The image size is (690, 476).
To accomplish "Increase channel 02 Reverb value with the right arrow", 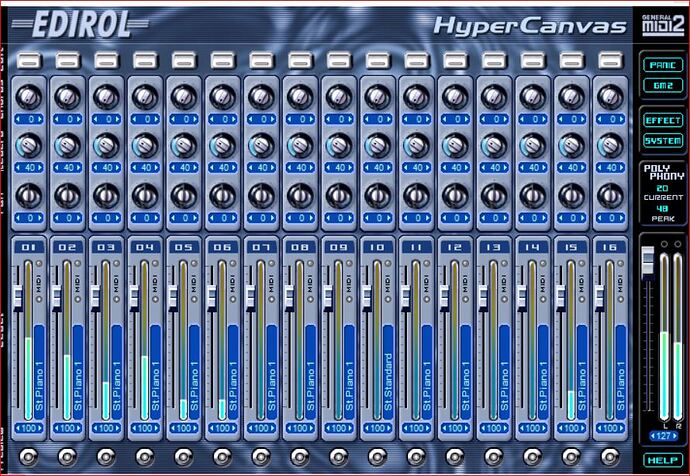I will tap(79, 168).
